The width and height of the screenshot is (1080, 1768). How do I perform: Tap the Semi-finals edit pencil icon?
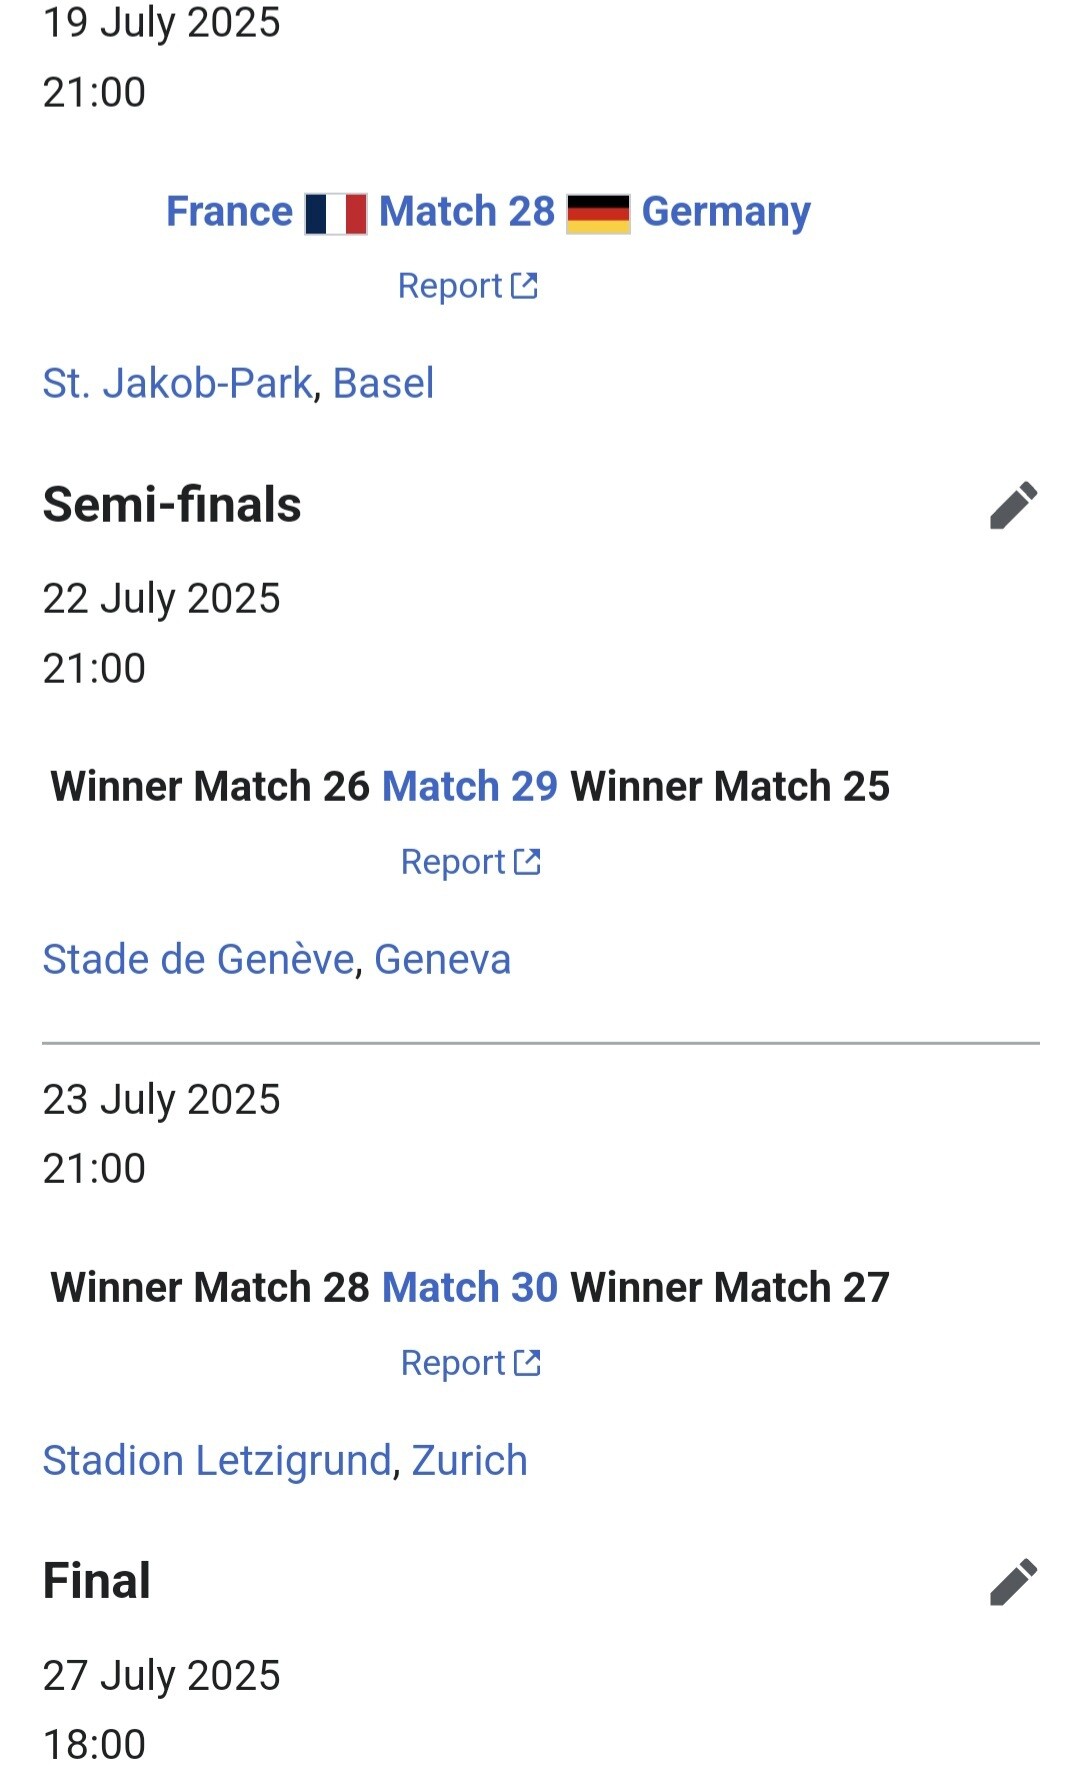click(x=1013, y=505)
